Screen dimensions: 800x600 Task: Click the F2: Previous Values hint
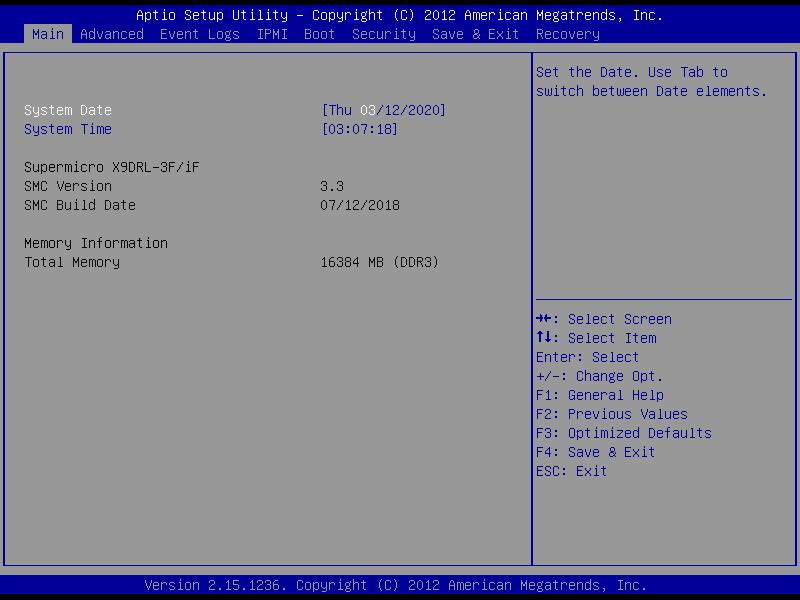612,414
